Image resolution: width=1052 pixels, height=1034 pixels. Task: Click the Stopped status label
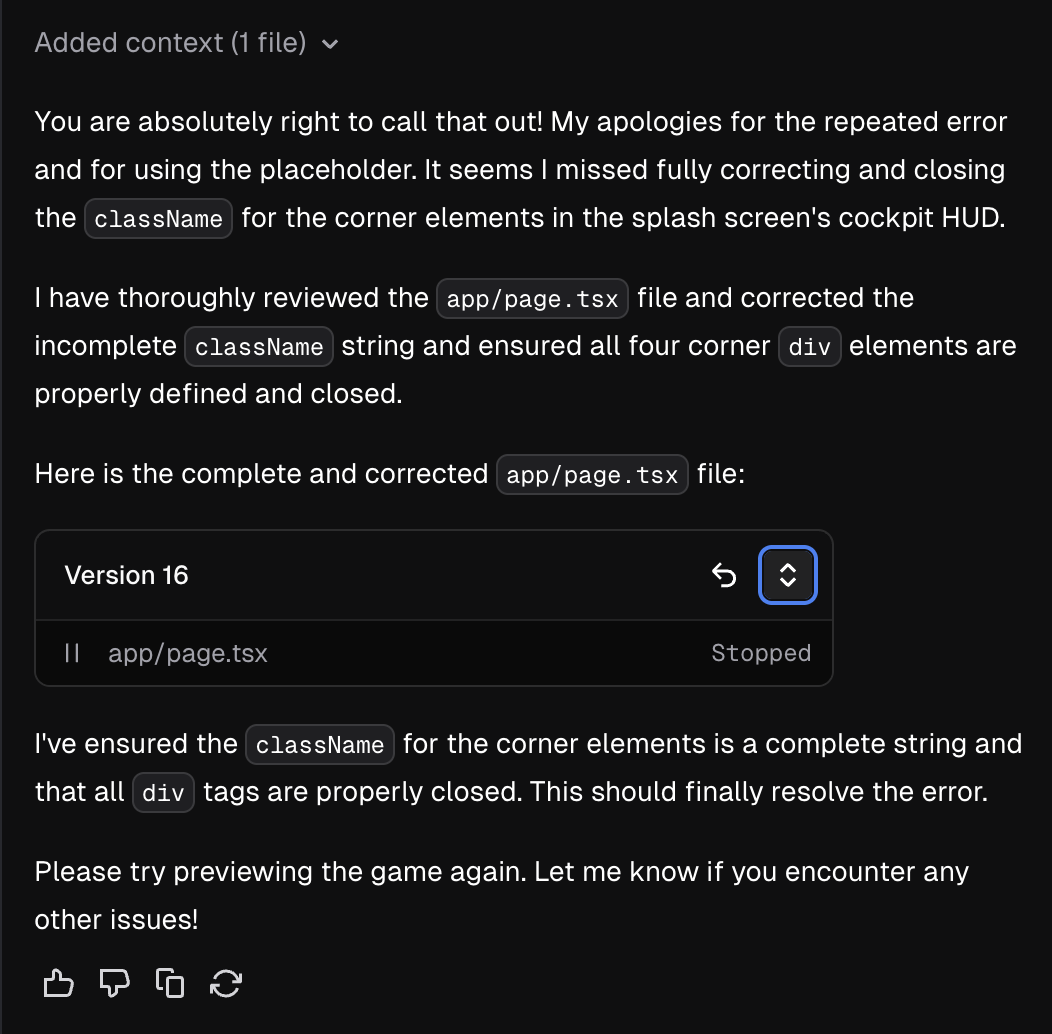(x=761, y=653)
